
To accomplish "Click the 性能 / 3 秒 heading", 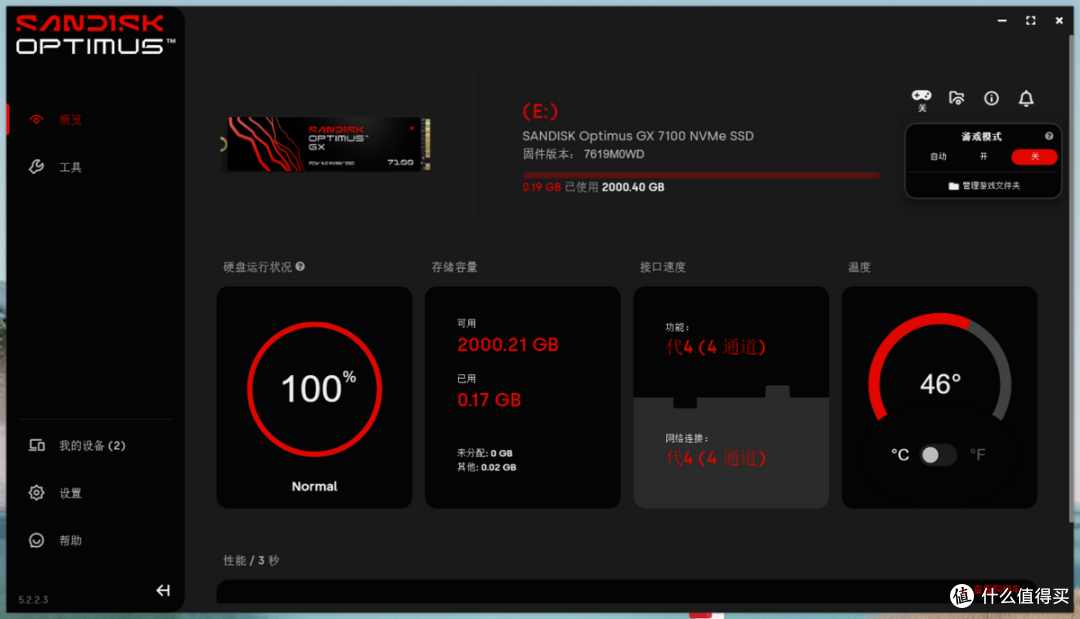I will [251, 560].
